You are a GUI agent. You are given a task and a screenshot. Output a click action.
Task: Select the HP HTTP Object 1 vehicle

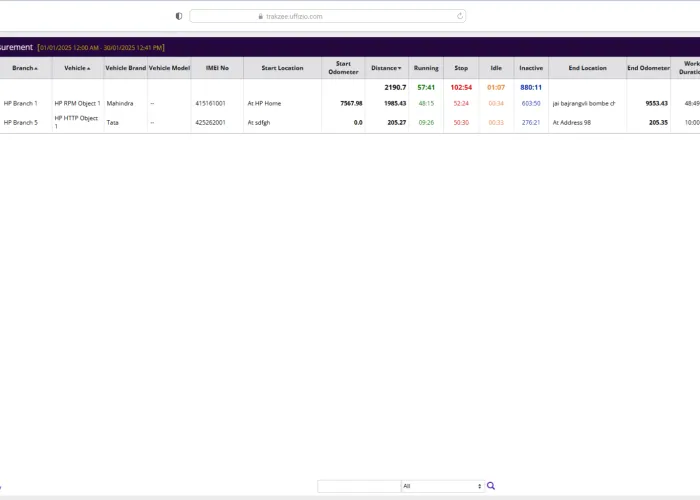tap(77, 122)
